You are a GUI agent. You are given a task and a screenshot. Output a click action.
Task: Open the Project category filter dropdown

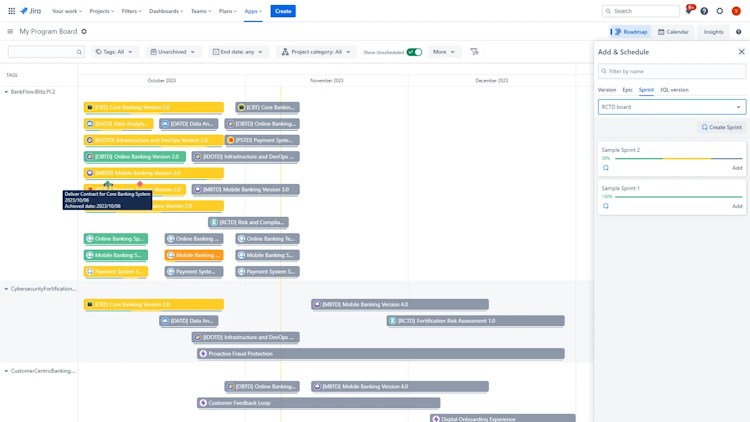[316, 52]
